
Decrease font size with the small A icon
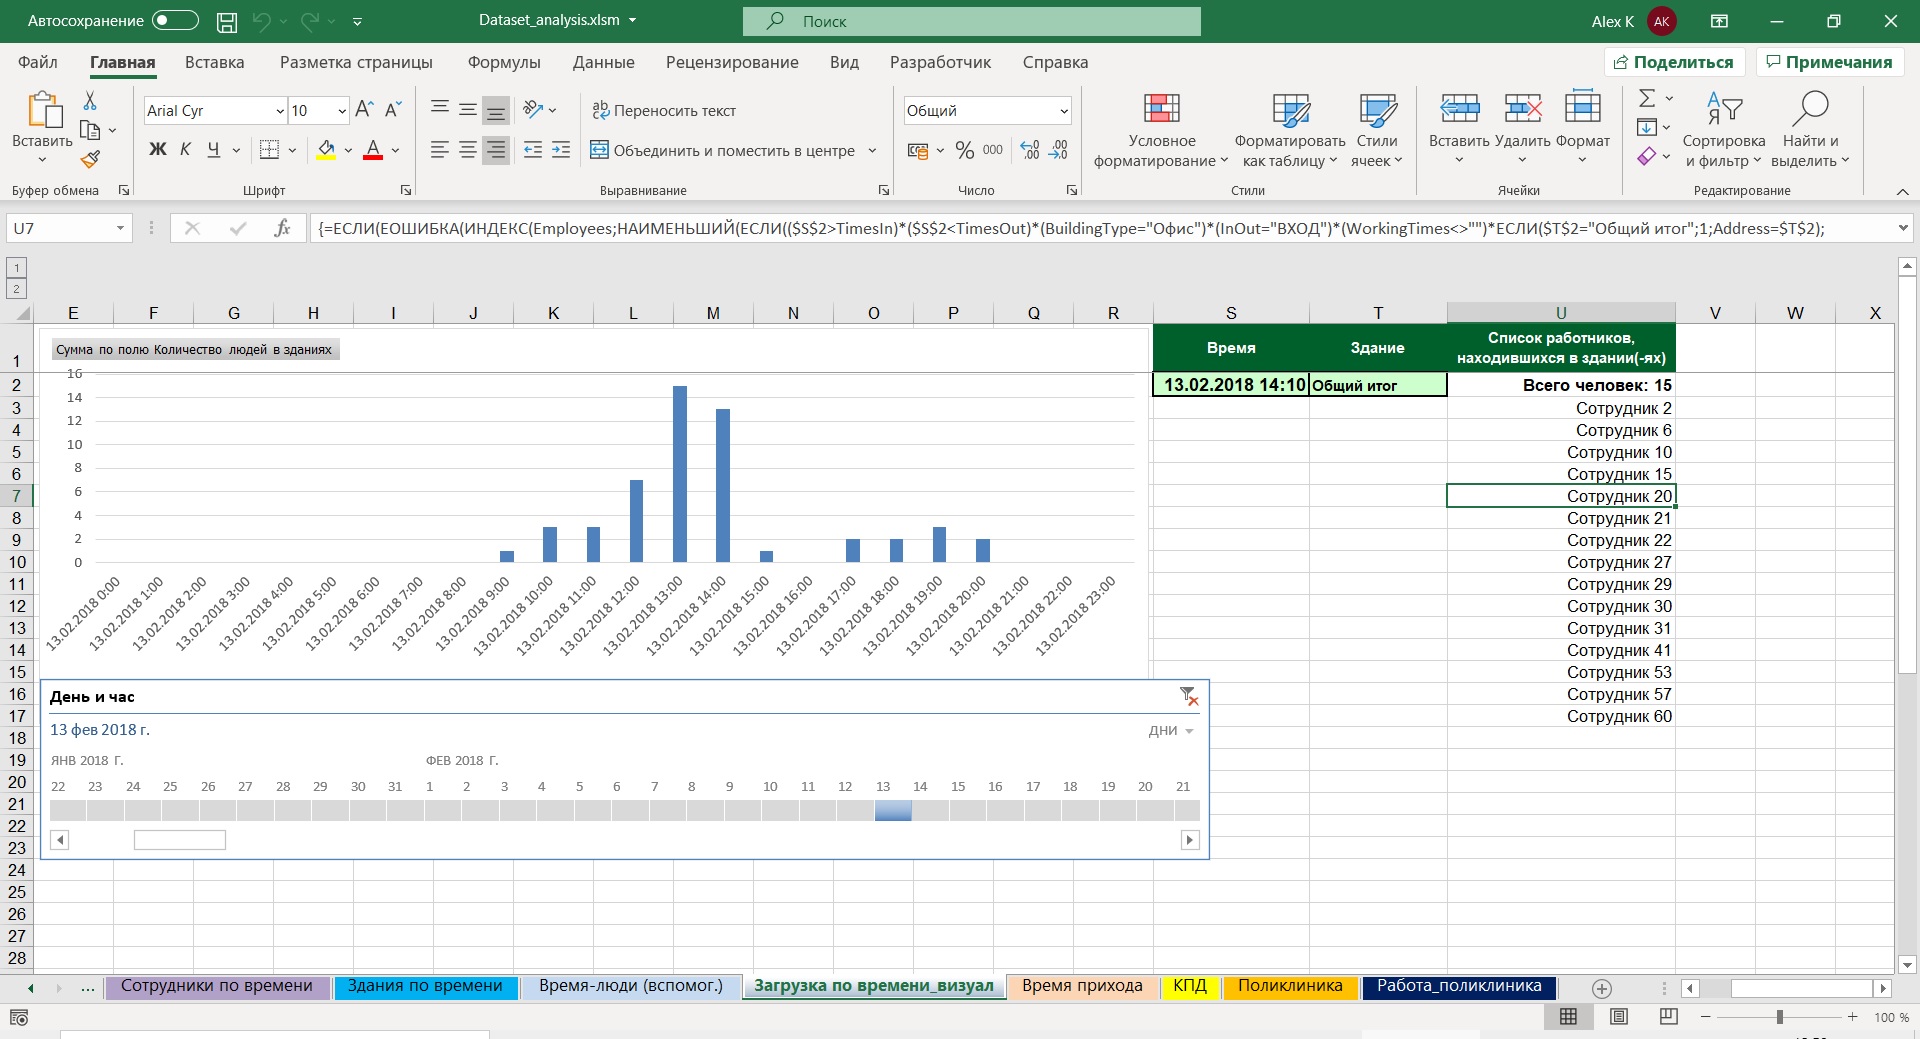point(393,110)
